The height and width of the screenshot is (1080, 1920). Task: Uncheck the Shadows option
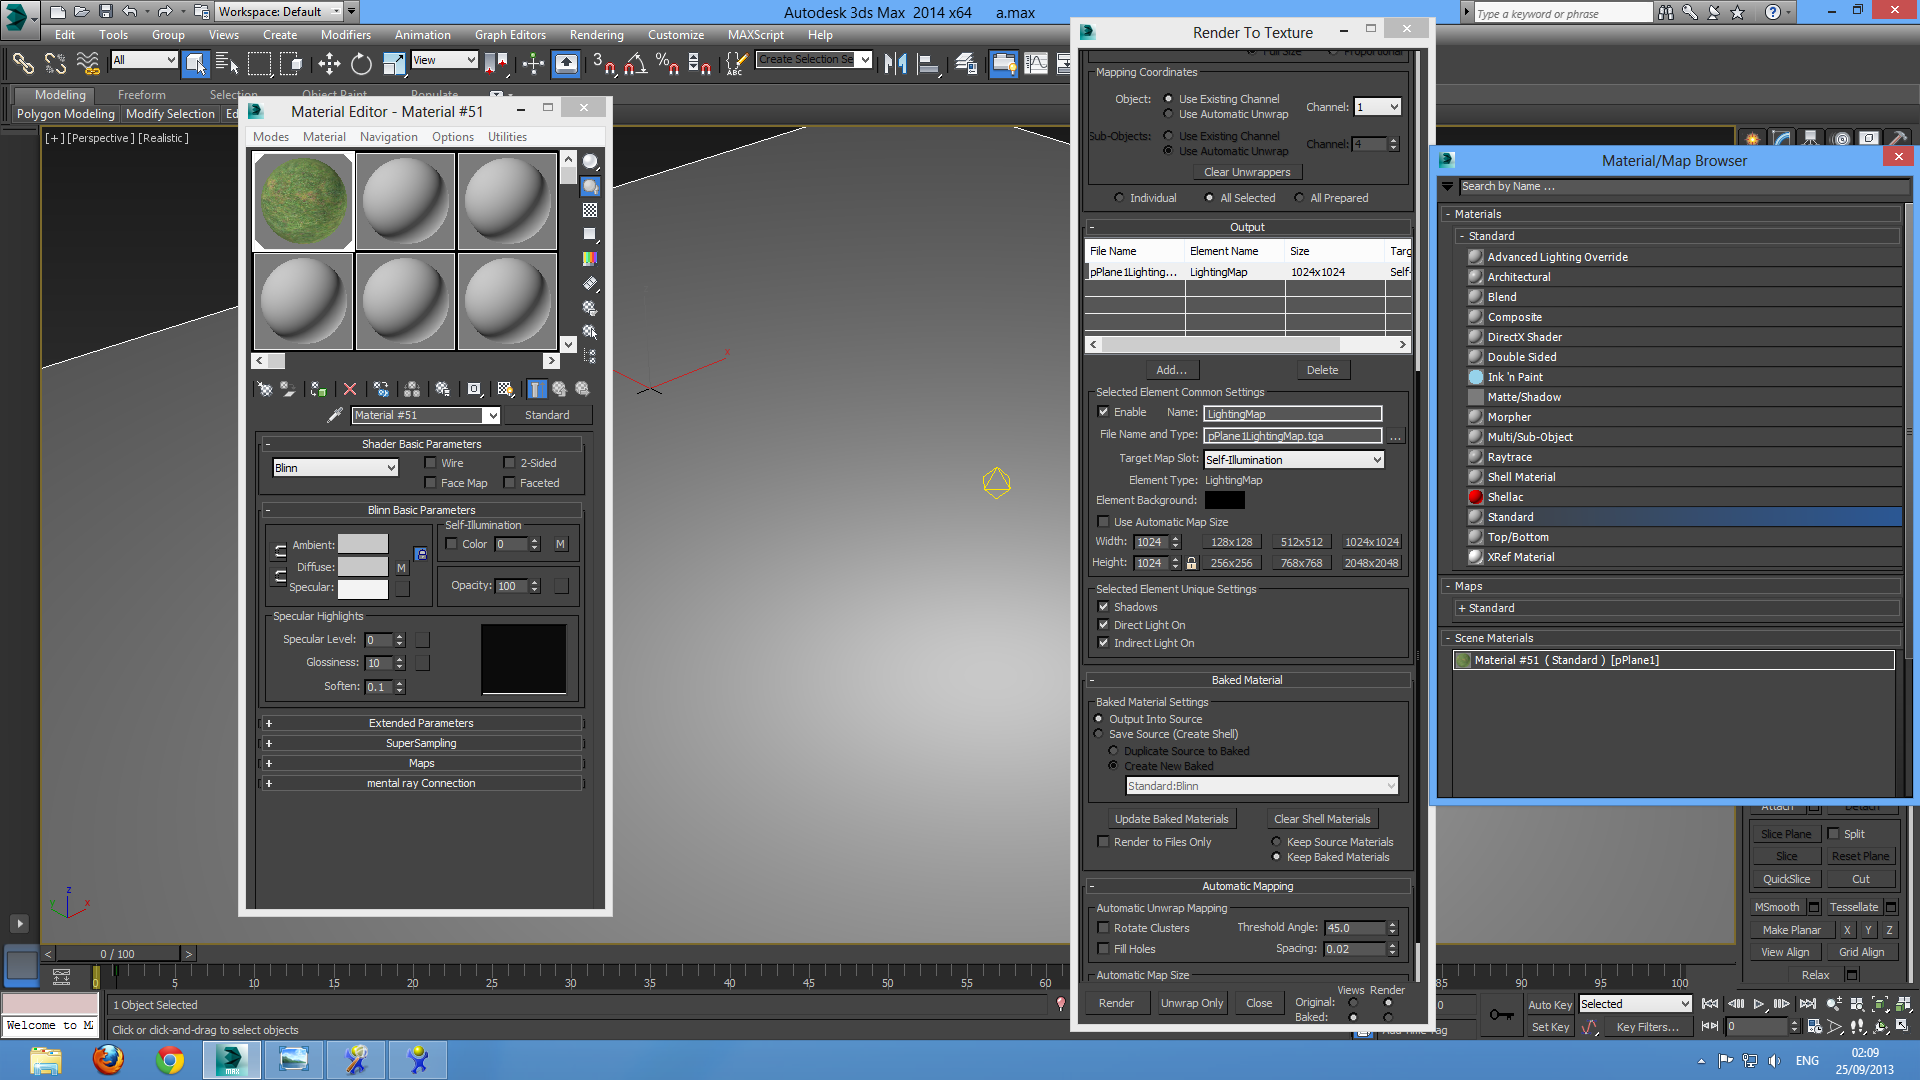1103,607
